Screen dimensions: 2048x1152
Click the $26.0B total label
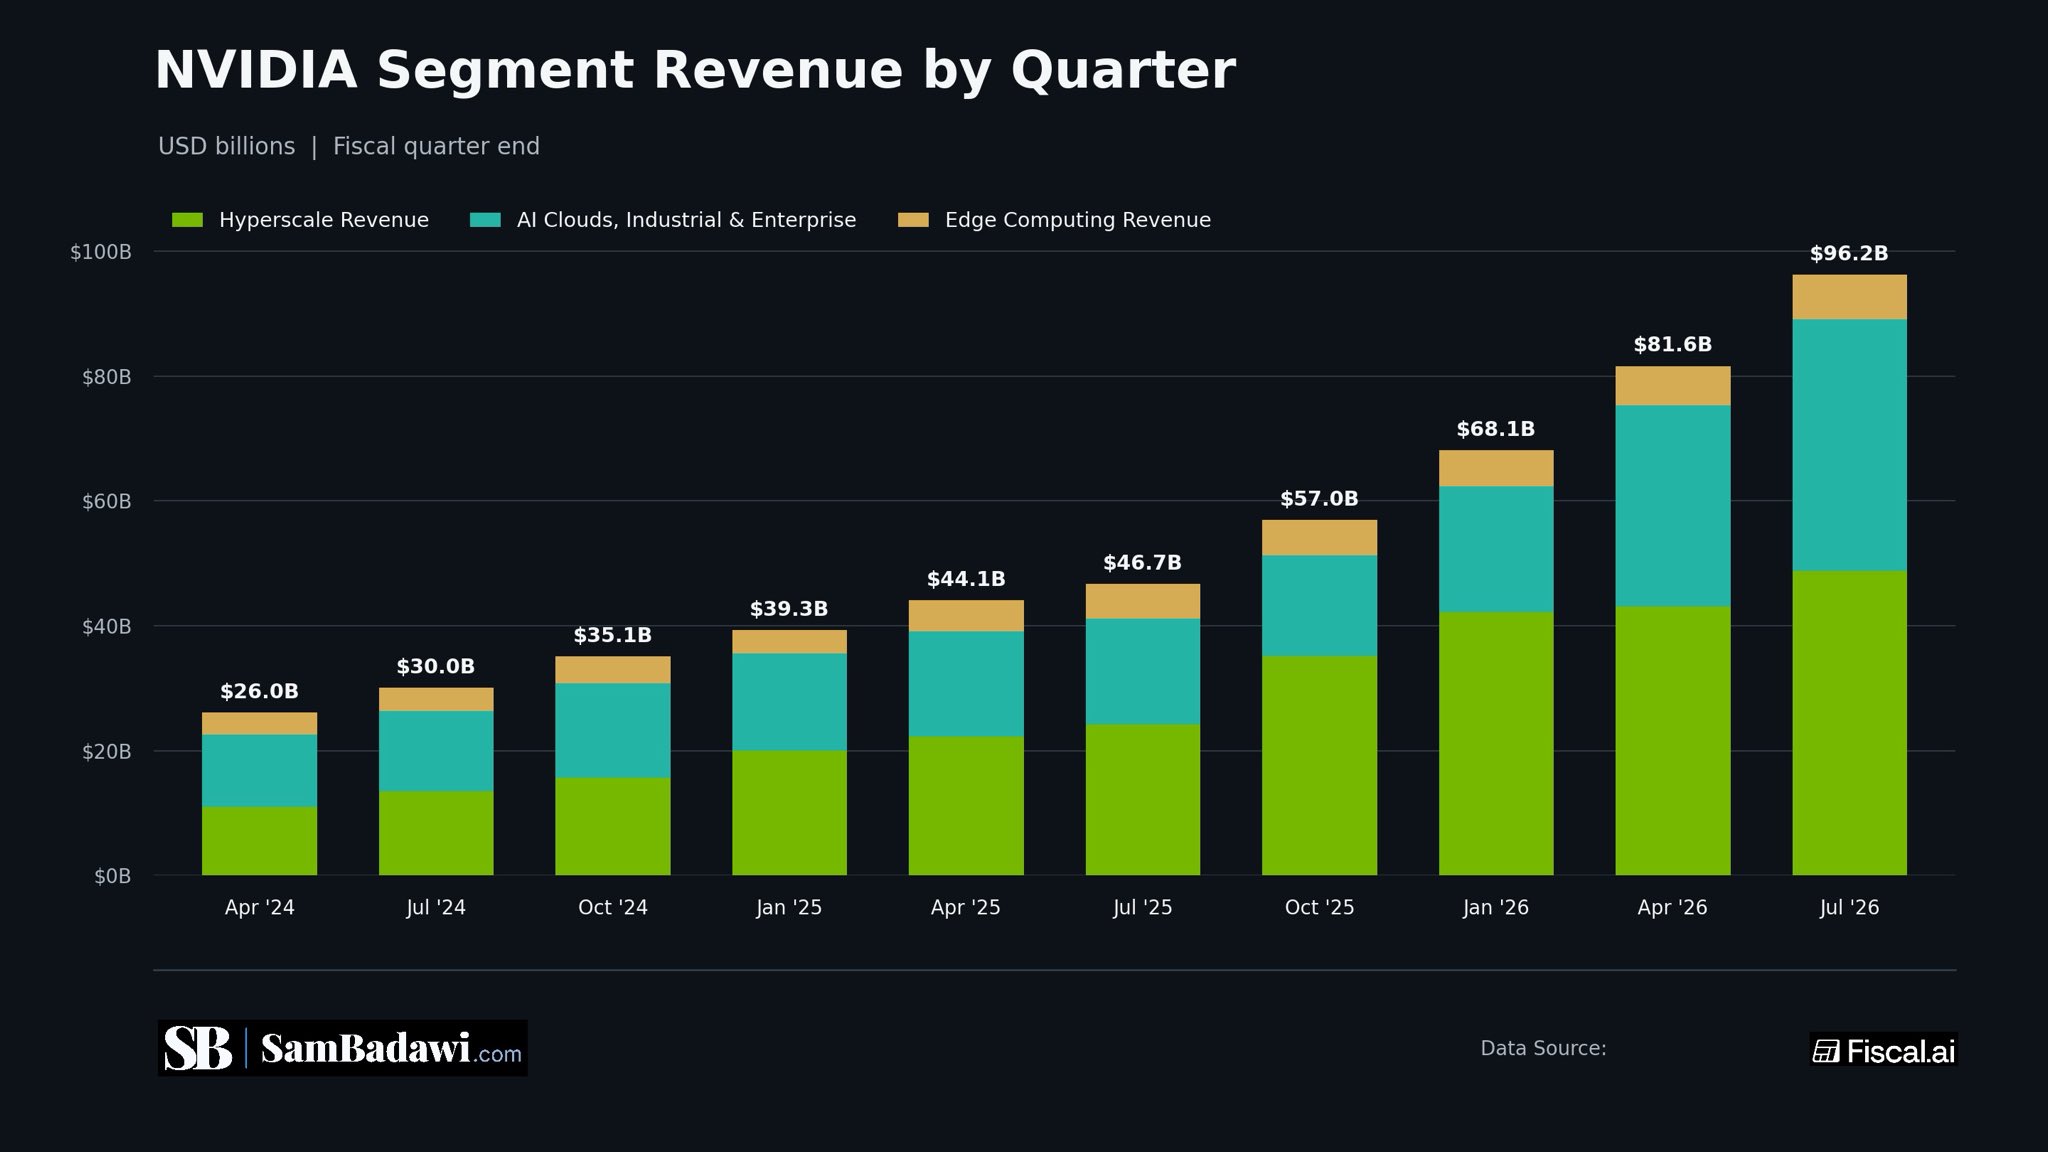pos(259,692)
